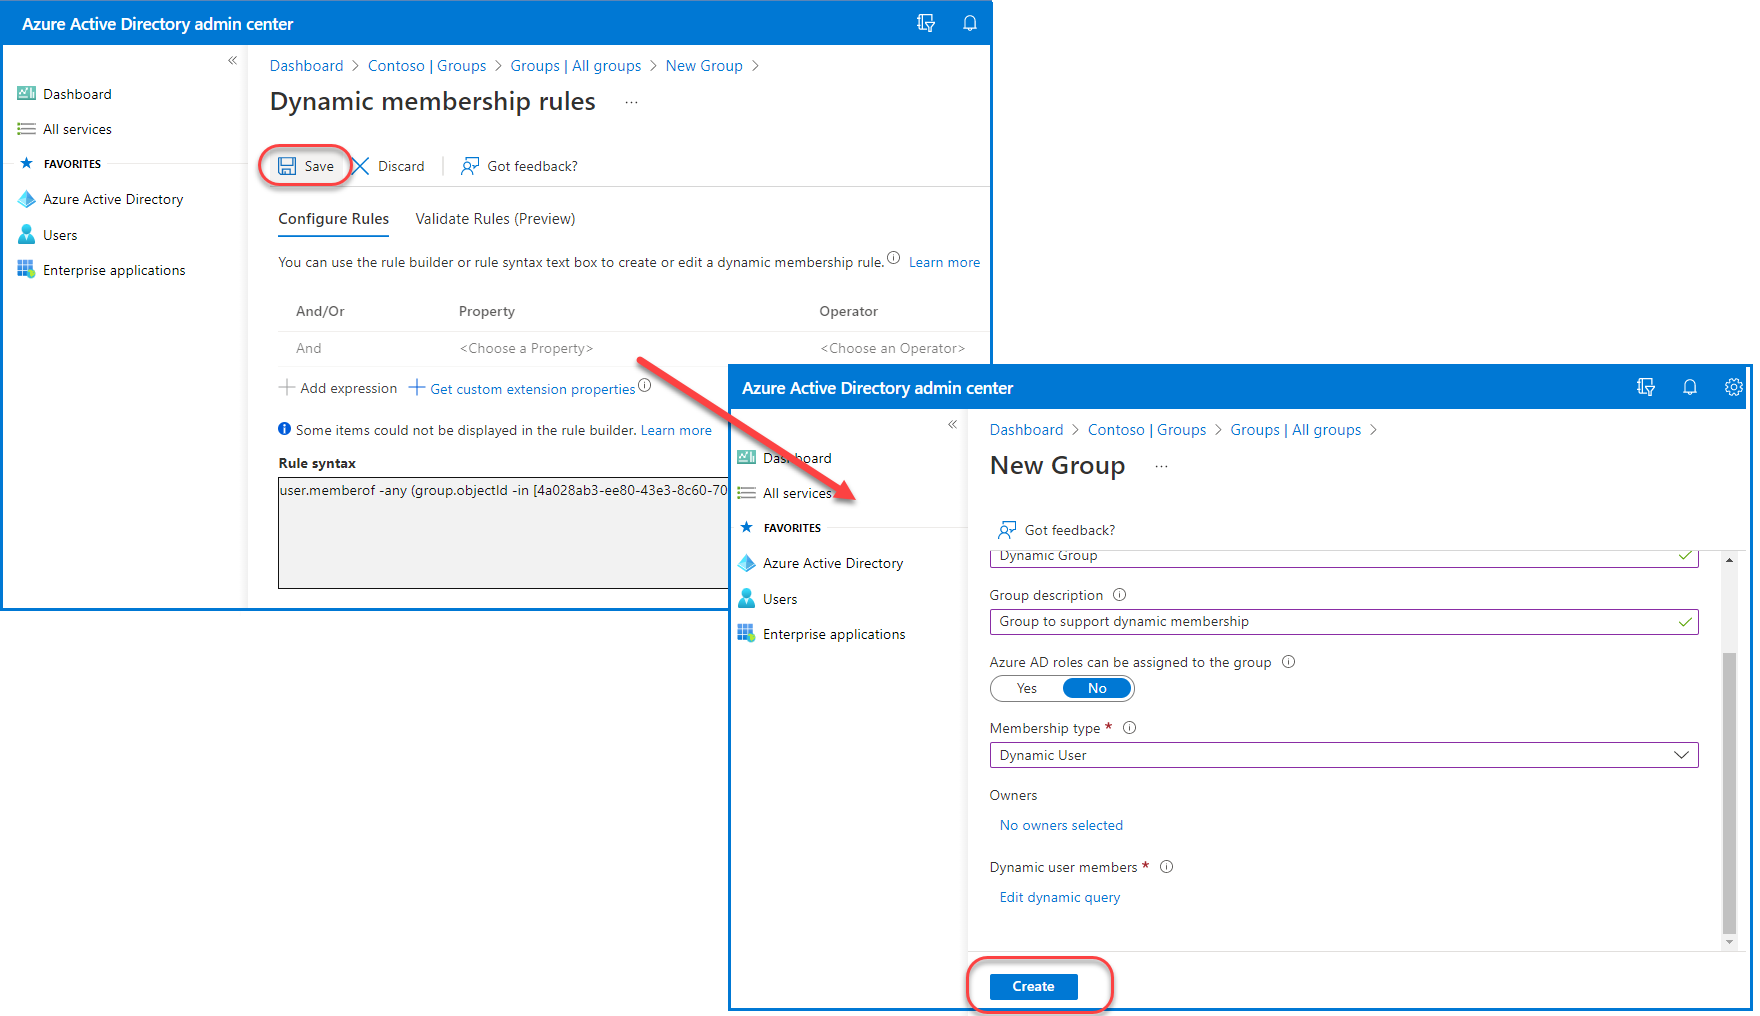The width and height of the screenshot is (1760, 1016).
Task: Open Choose an Operator dropdown
Action: (892, 348)
